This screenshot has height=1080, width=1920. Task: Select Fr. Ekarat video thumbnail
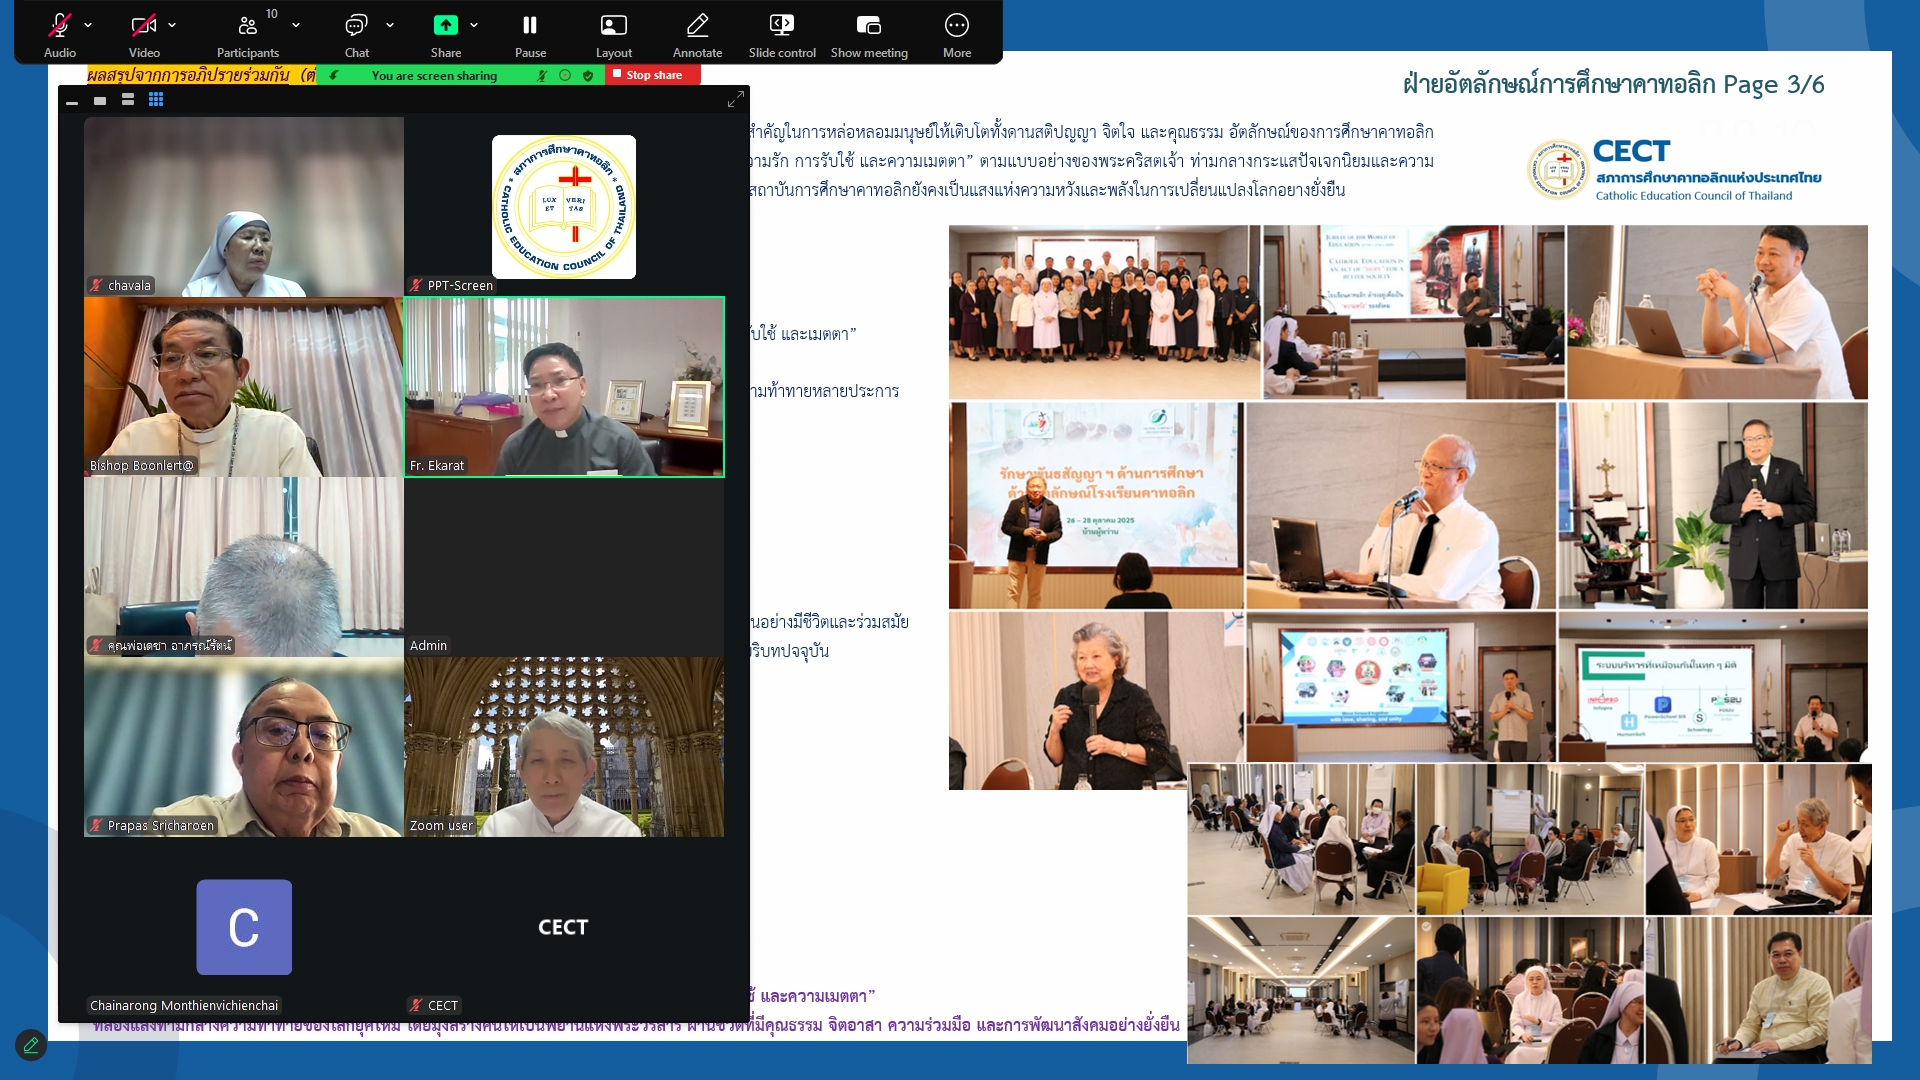tap(564, 386)
